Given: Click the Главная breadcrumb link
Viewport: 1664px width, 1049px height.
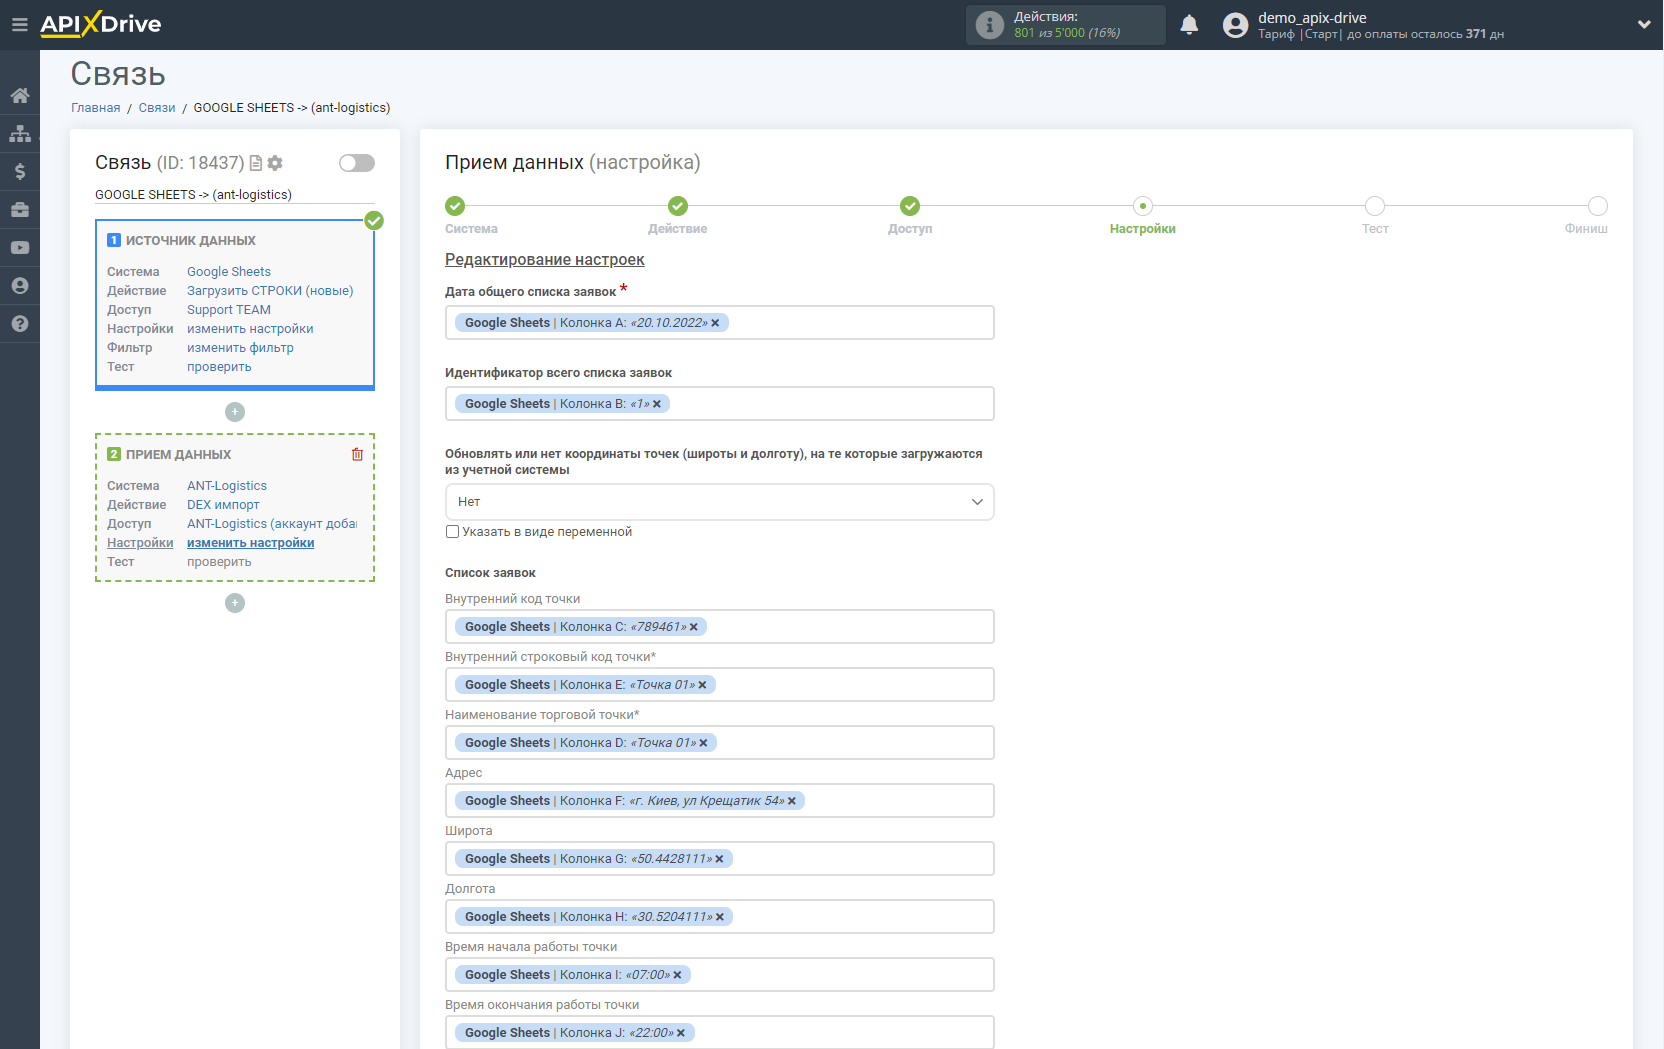Looking at the screenshot, I should click(95, 108).
